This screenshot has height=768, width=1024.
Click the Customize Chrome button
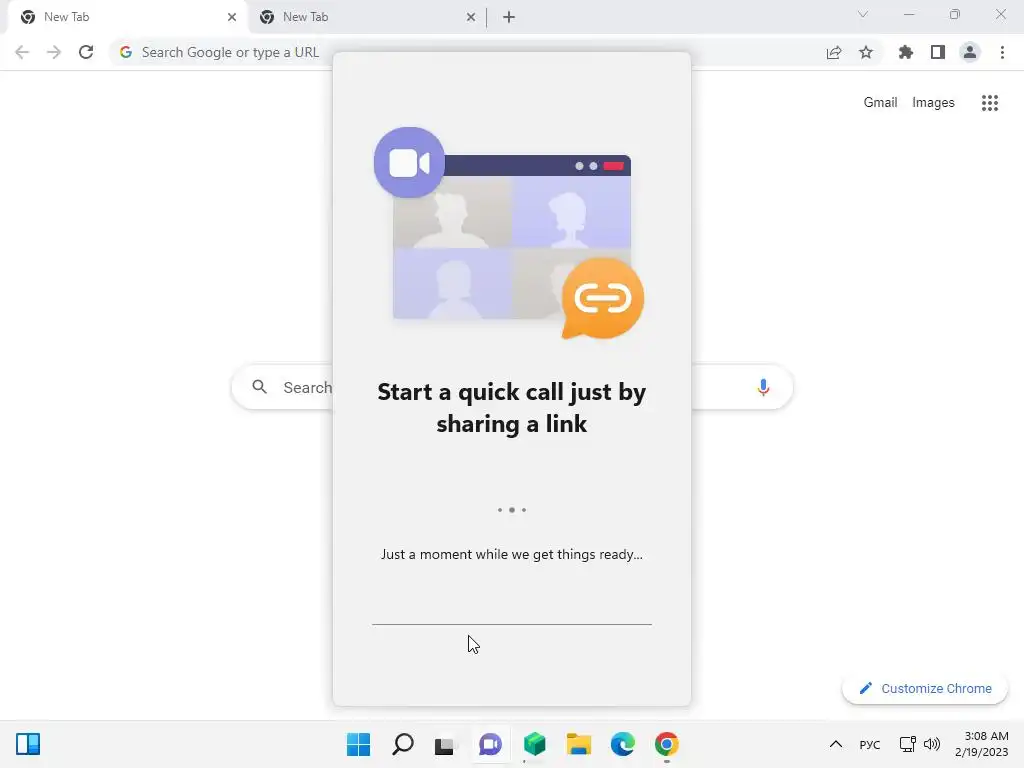[x=925, y=688]
